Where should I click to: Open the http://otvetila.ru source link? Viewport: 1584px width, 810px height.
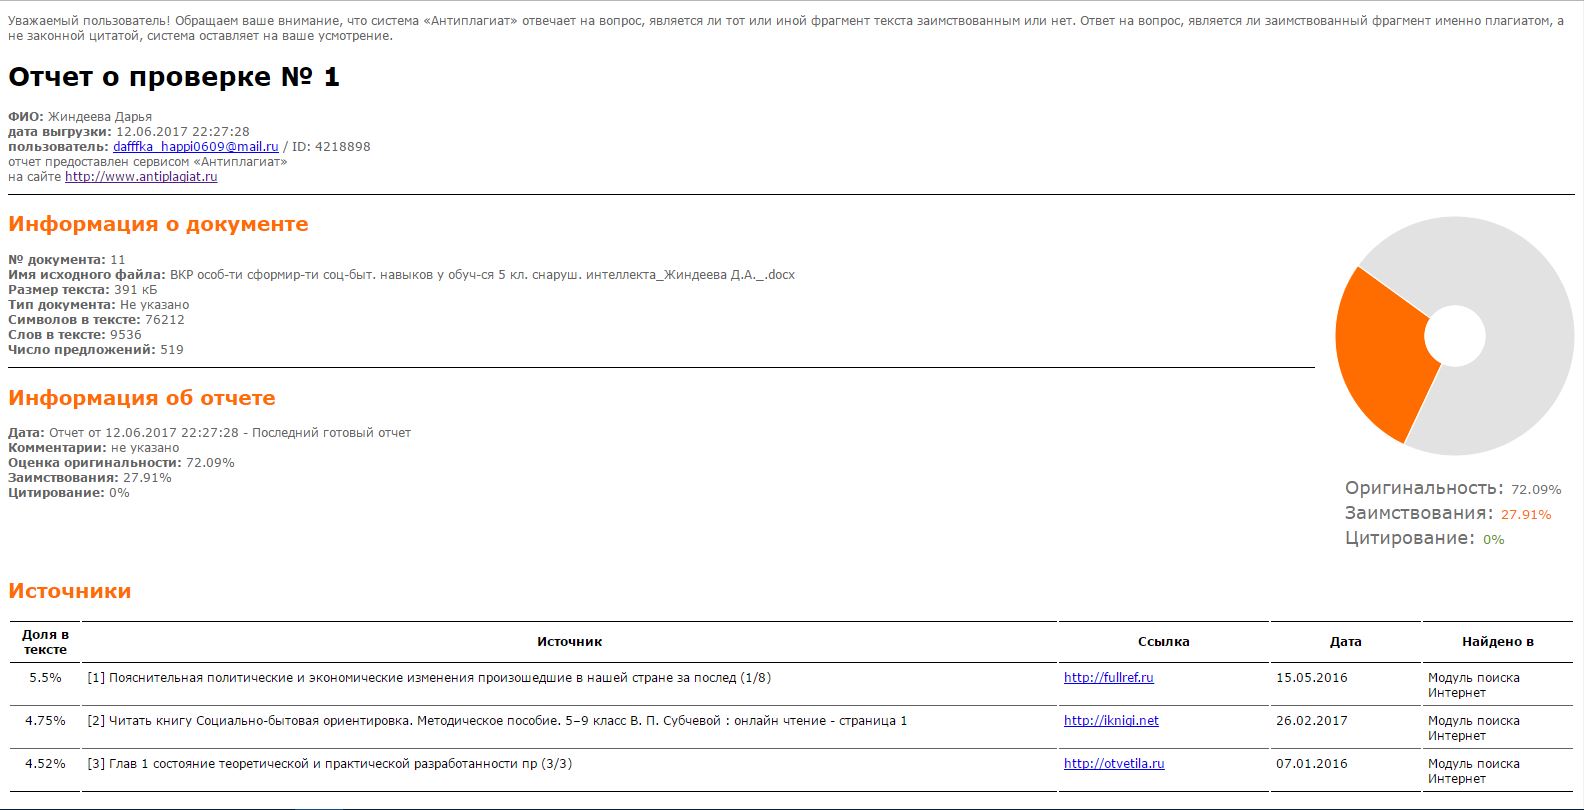click(x=1114, y=764)
